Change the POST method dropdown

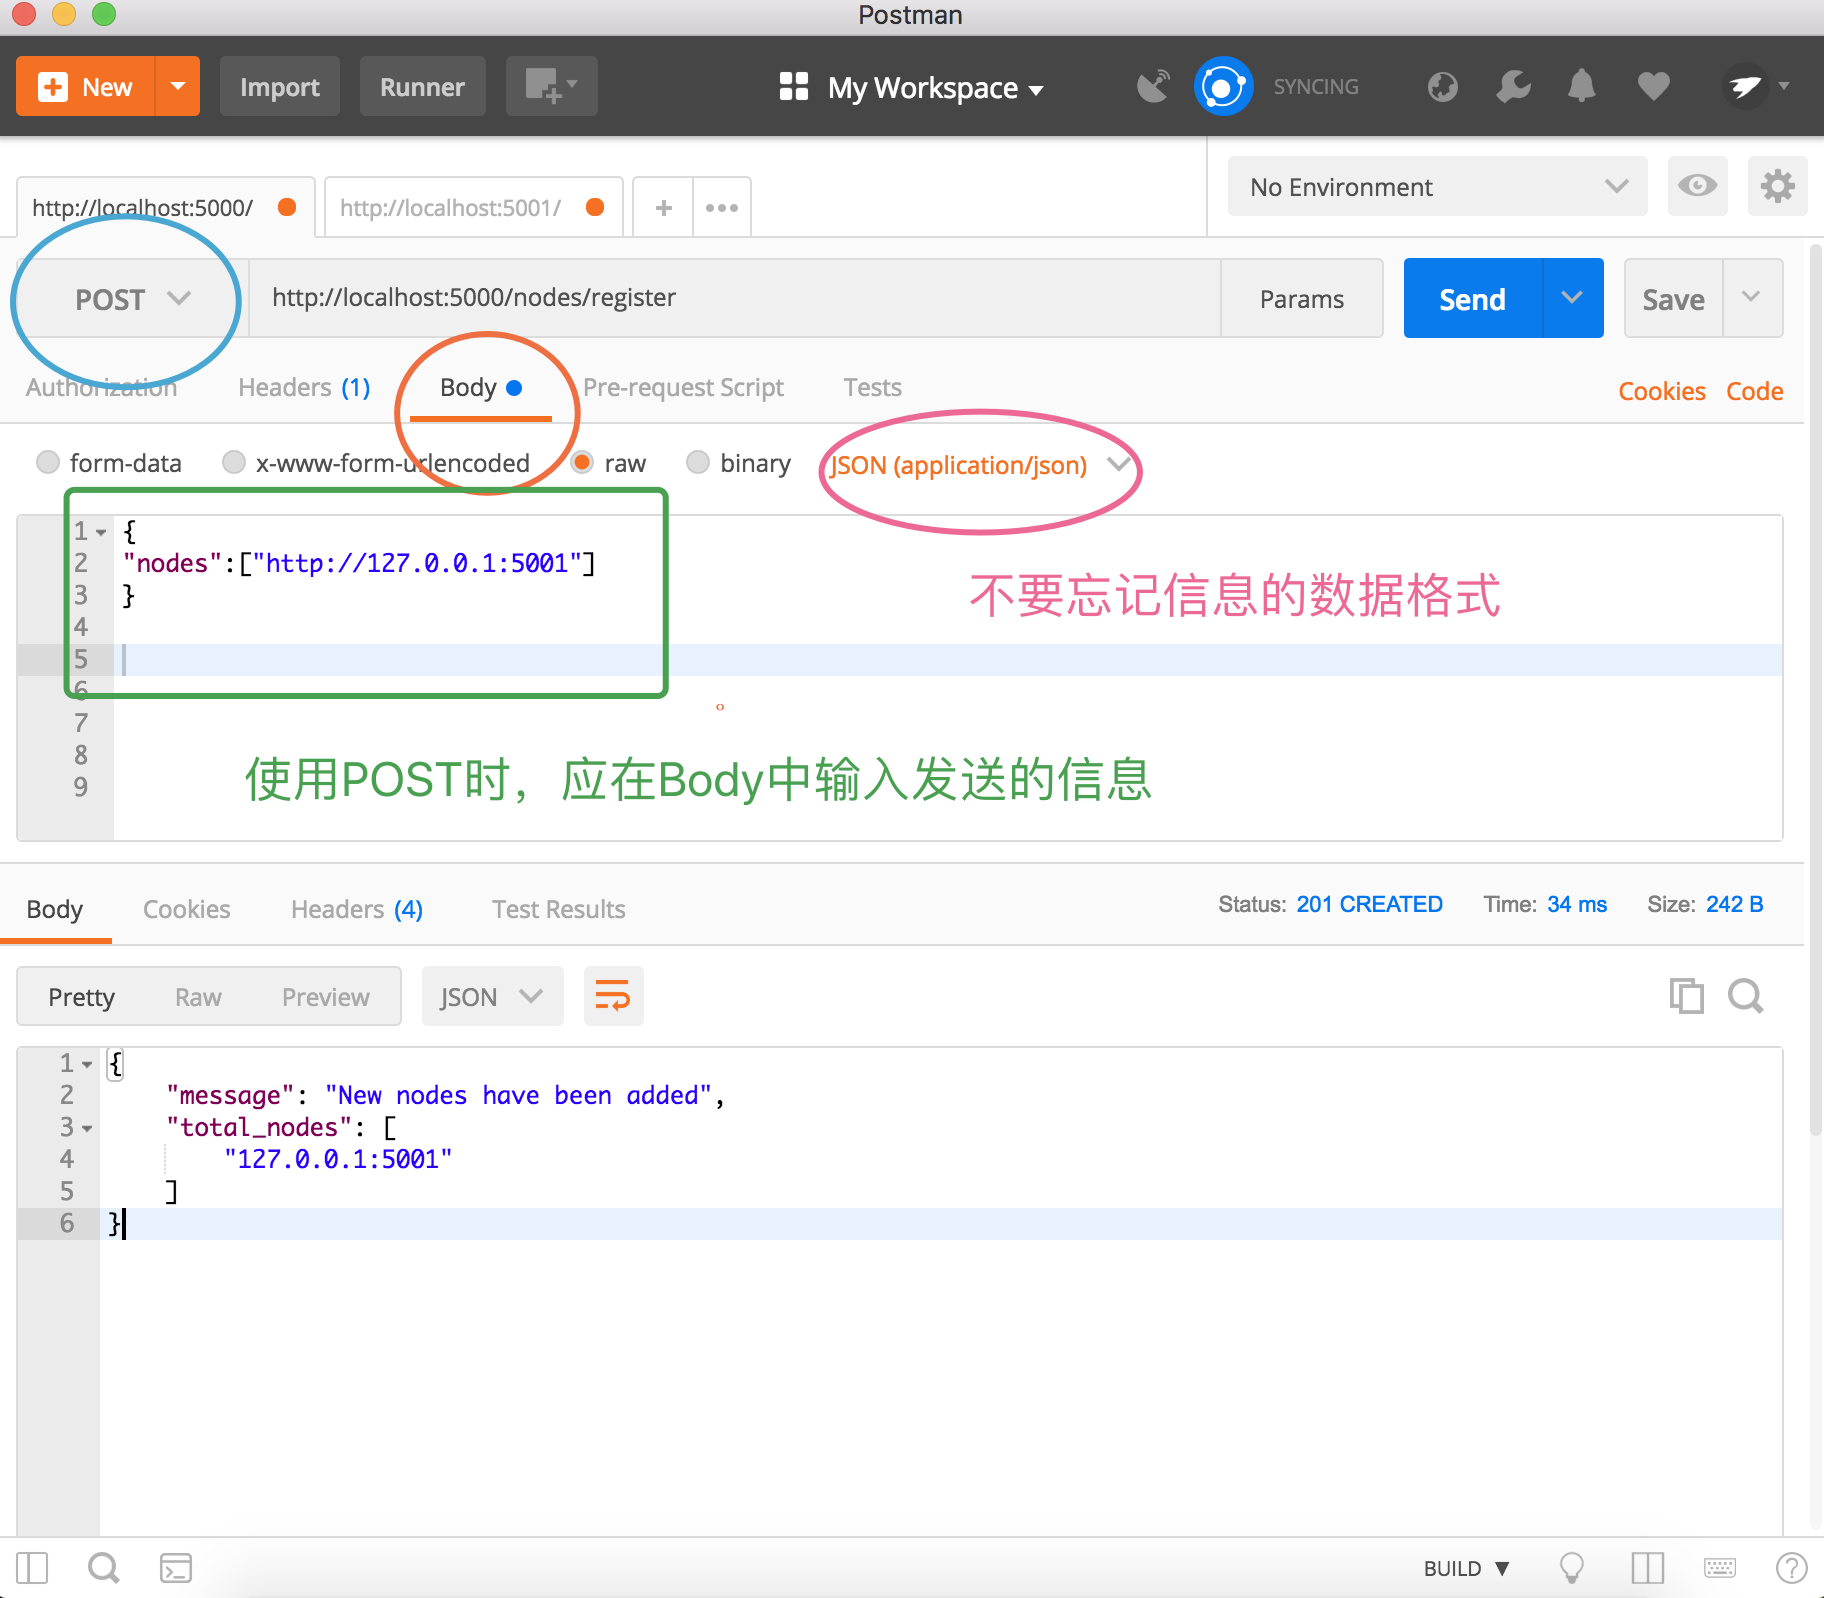pyautogui.click(x=132, y=299)
